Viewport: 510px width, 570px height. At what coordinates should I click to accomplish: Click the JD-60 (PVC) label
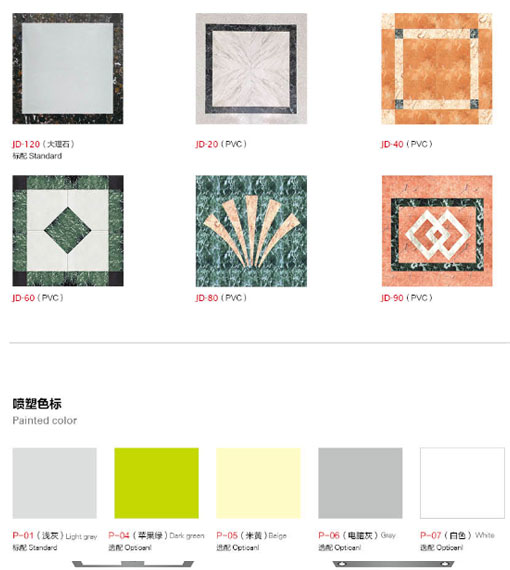38,298
